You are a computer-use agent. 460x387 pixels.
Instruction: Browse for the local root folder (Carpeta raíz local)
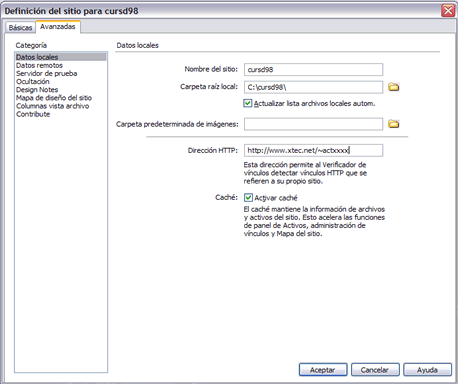[394, 87]
